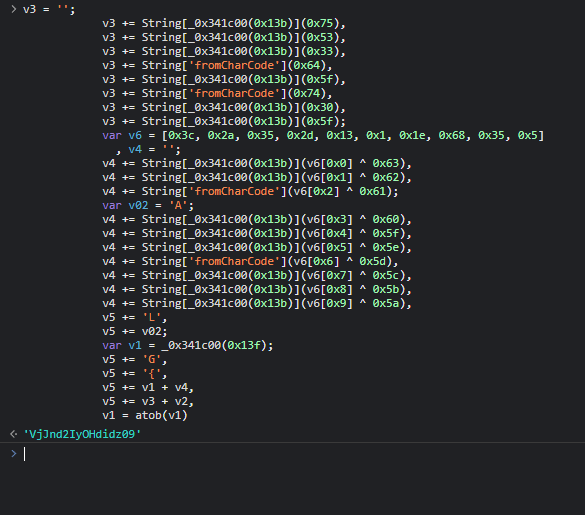Click the line ", v4 = '';"
The width and height of the screenshot is (585, 515).
pos(148,150)
